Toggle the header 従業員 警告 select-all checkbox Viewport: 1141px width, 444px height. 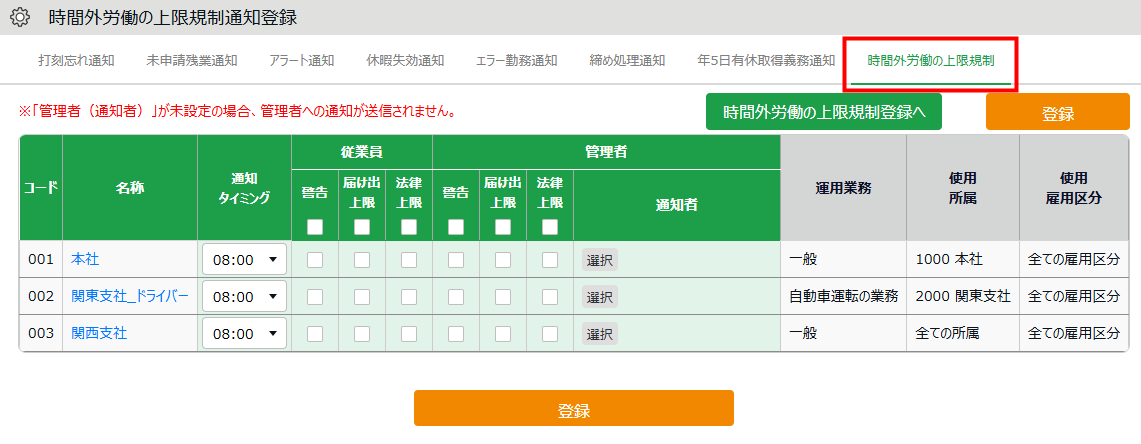coord(315,227)
